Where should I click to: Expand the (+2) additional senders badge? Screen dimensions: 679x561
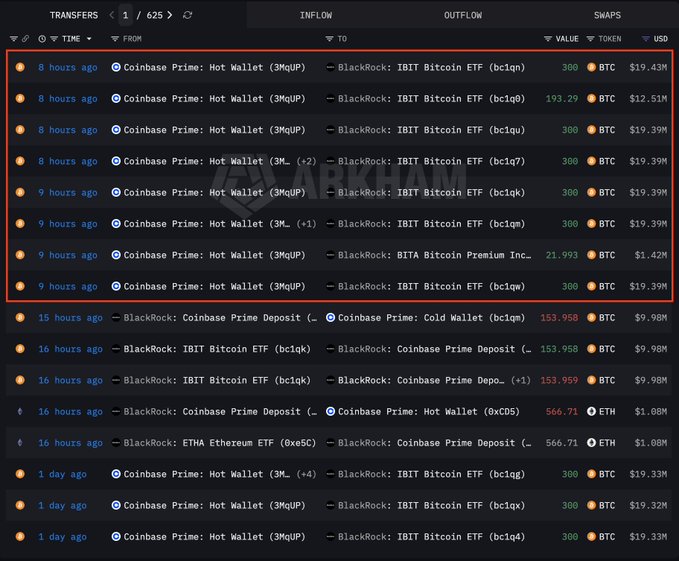(306, 161)
